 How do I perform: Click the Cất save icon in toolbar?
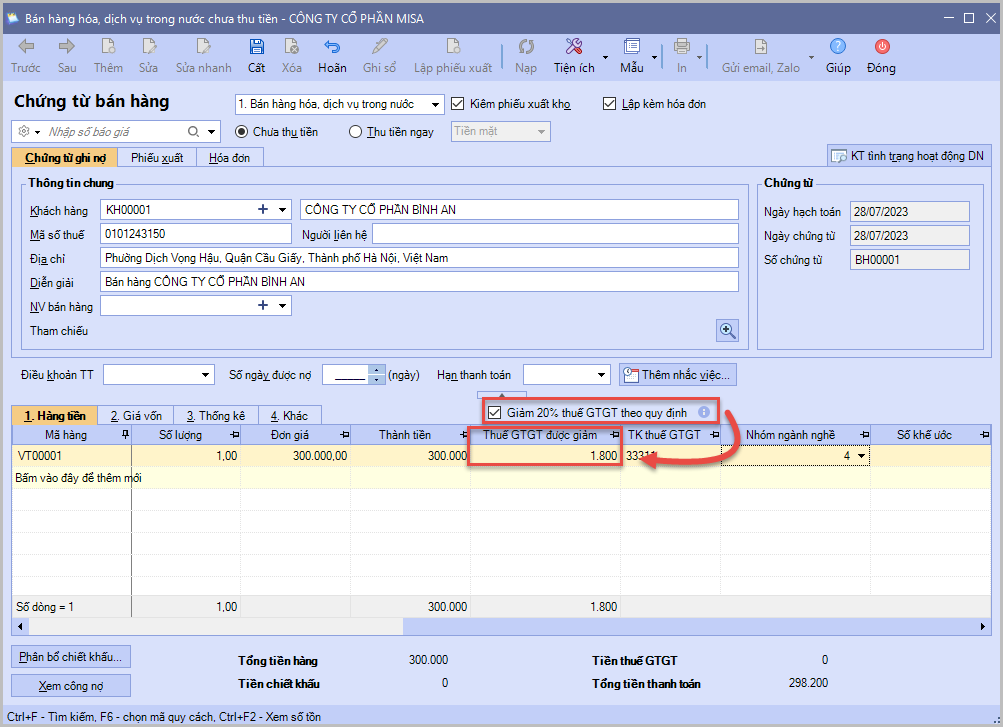tap(257, 47)
